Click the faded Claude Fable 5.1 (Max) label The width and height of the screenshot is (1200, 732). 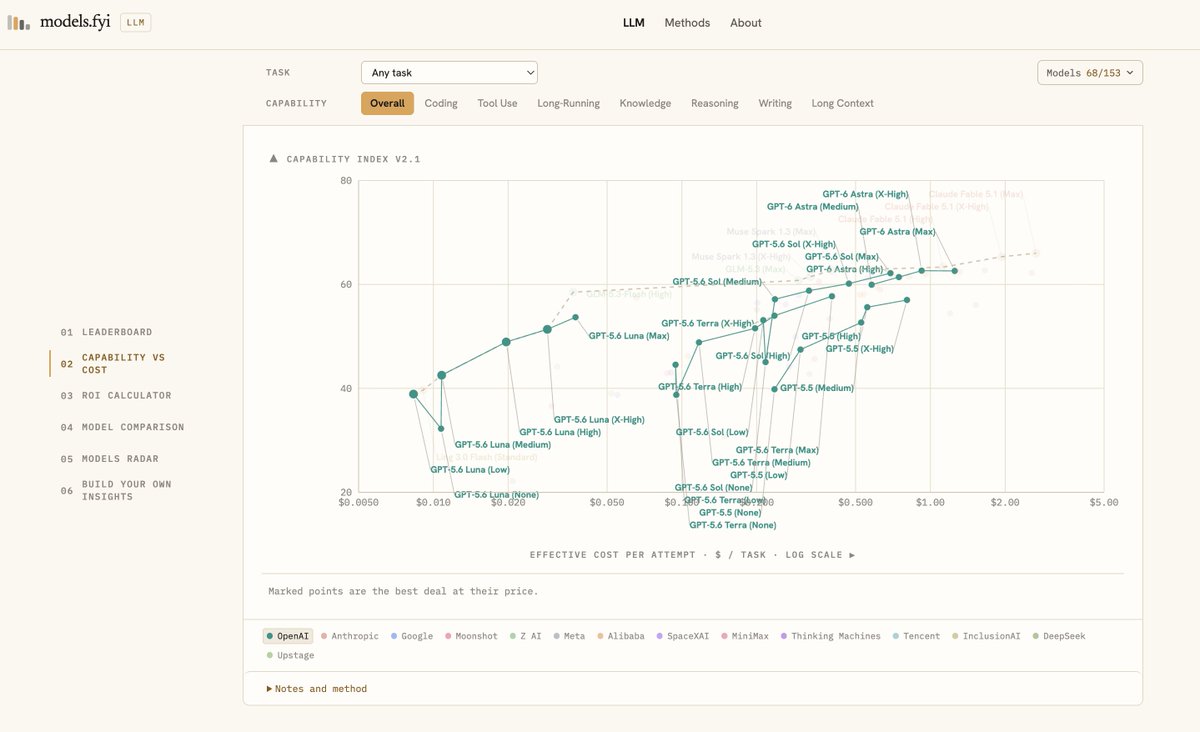[976, 194]
